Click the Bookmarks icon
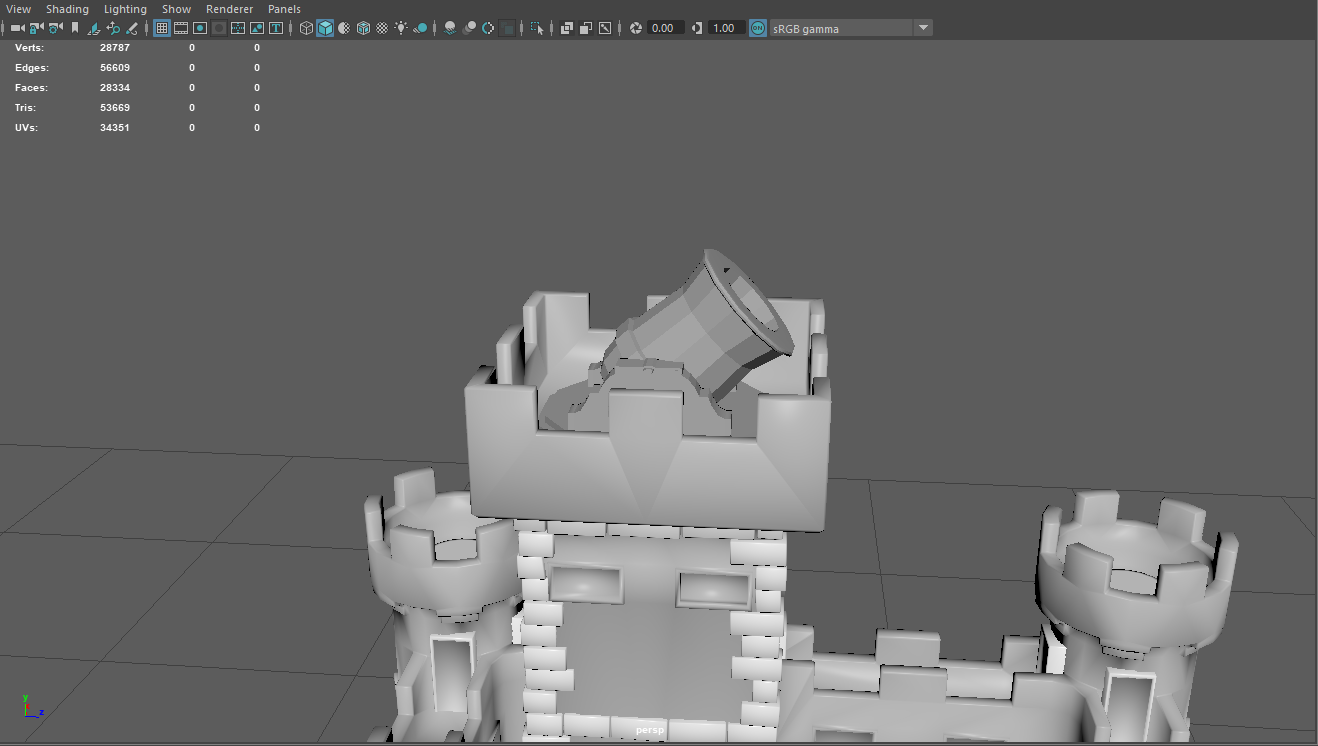 coord(75,28)
